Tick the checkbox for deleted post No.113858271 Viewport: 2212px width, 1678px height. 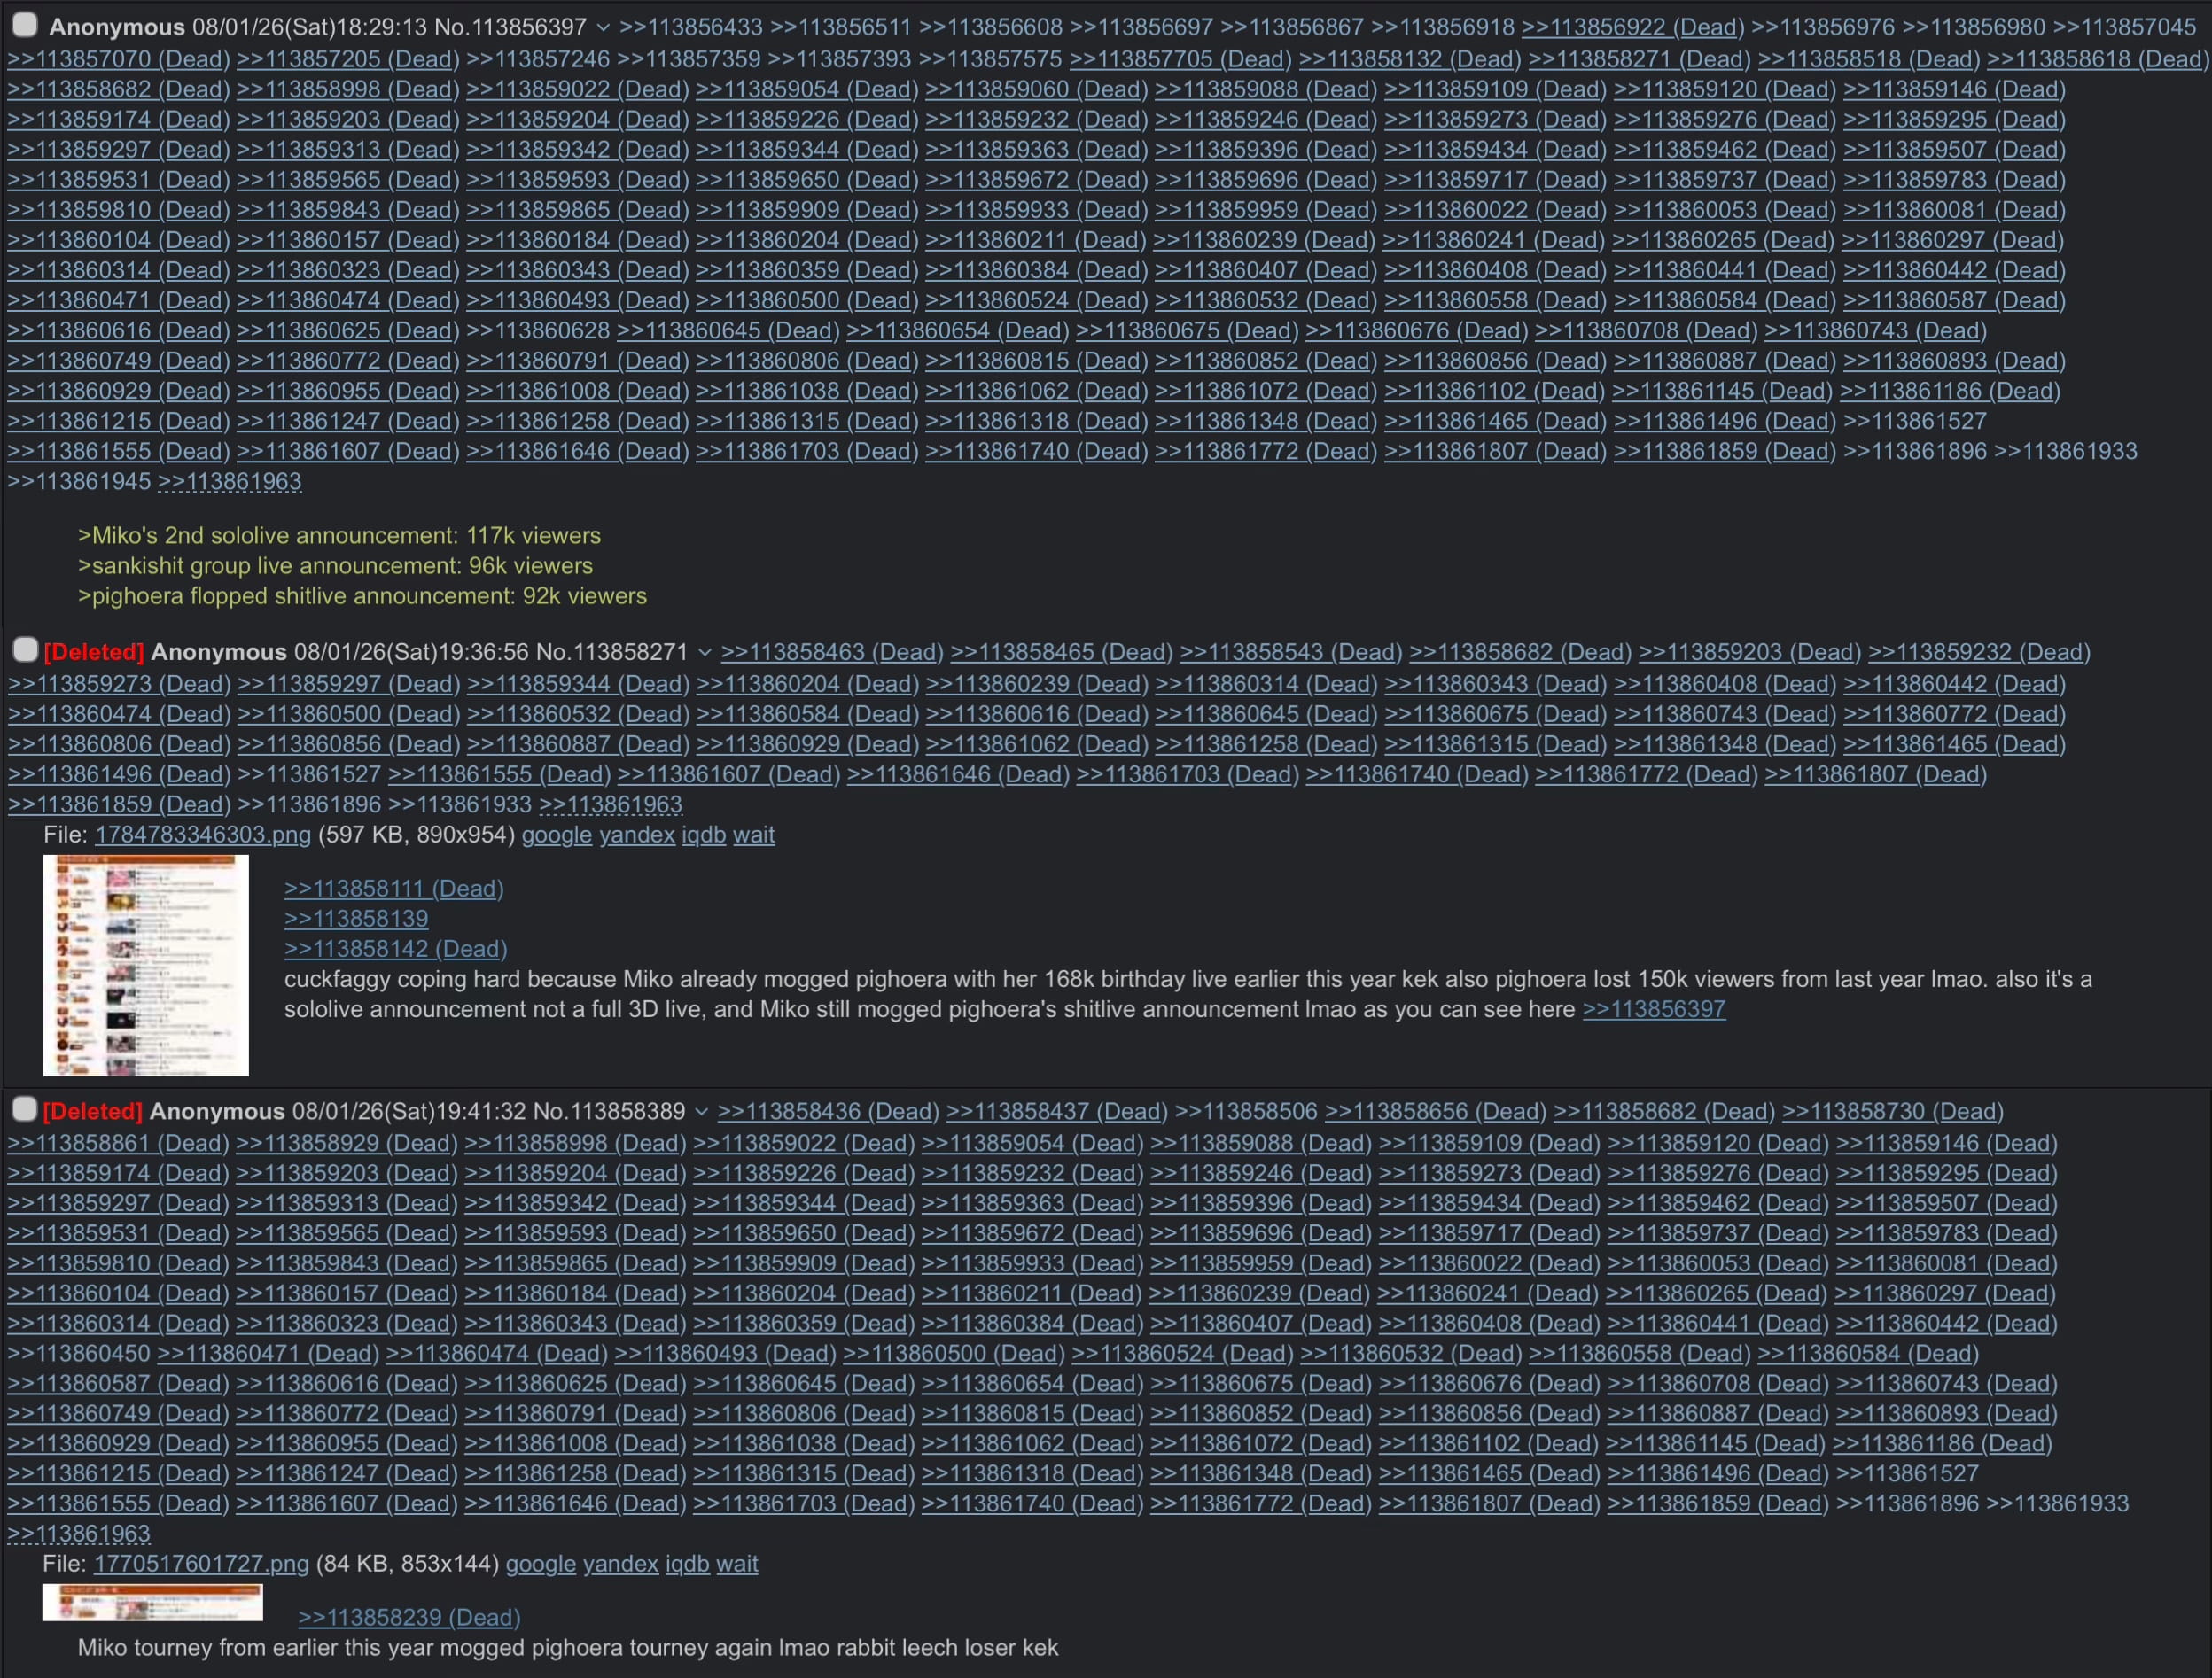click(25, 650)
